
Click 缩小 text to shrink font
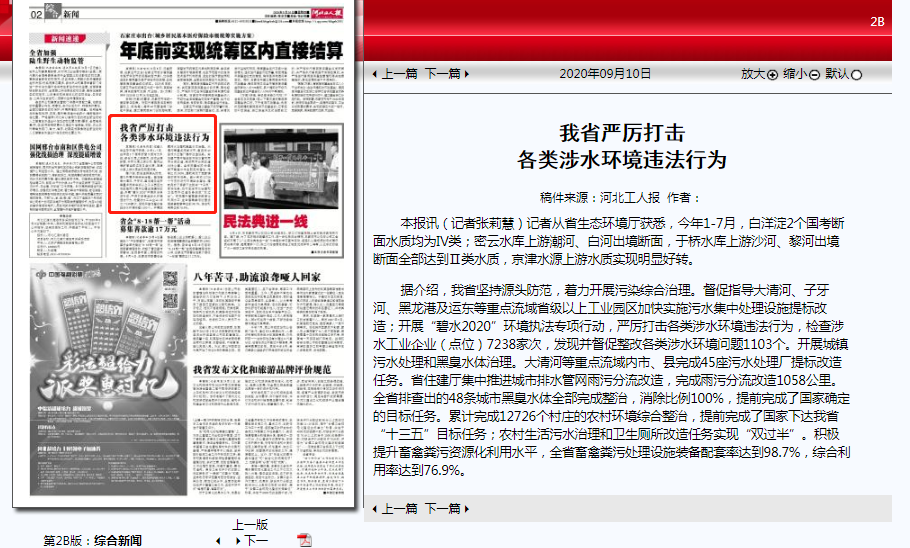[x=794, y=74]
